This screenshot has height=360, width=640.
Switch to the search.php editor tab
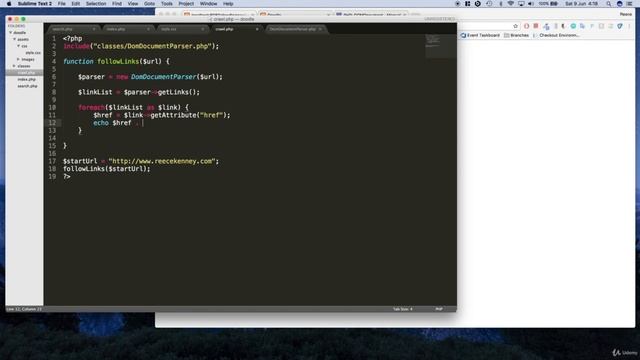click(73, 29)
